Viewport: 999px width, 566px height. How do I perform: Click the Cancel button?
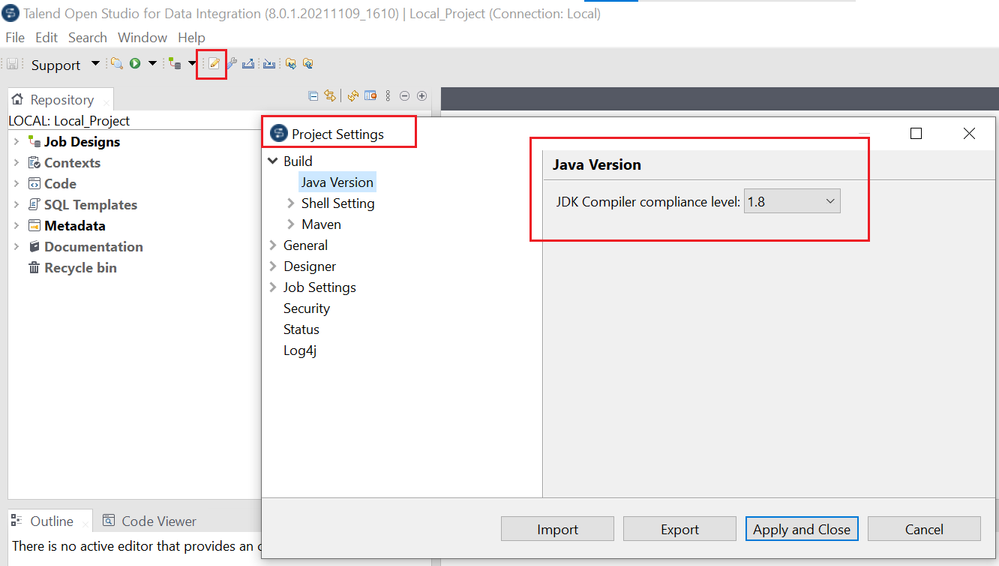pos(924,529)
